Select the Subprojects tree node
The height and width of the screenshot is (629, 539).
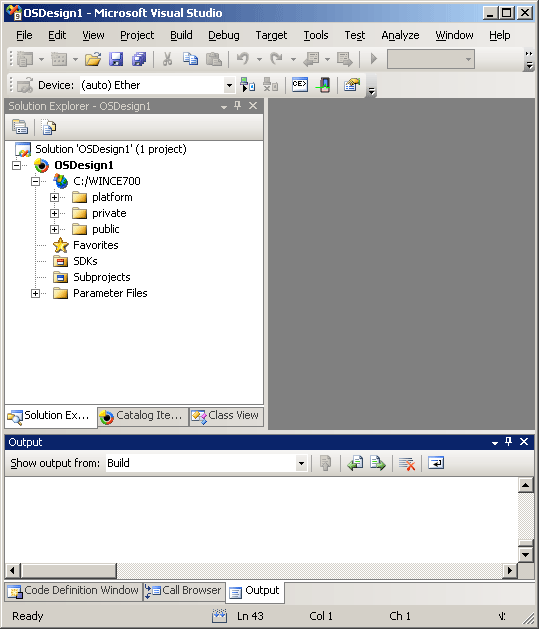(x=101, y=277)
